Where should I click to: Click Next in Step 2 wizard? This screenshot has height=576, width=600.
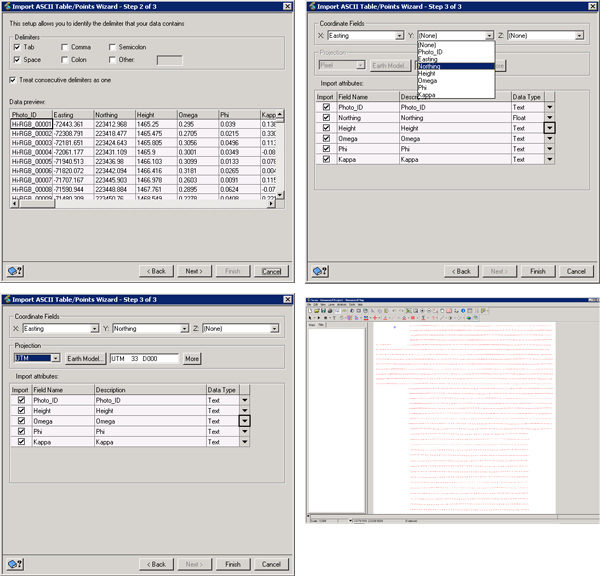(x=194, y=271)
